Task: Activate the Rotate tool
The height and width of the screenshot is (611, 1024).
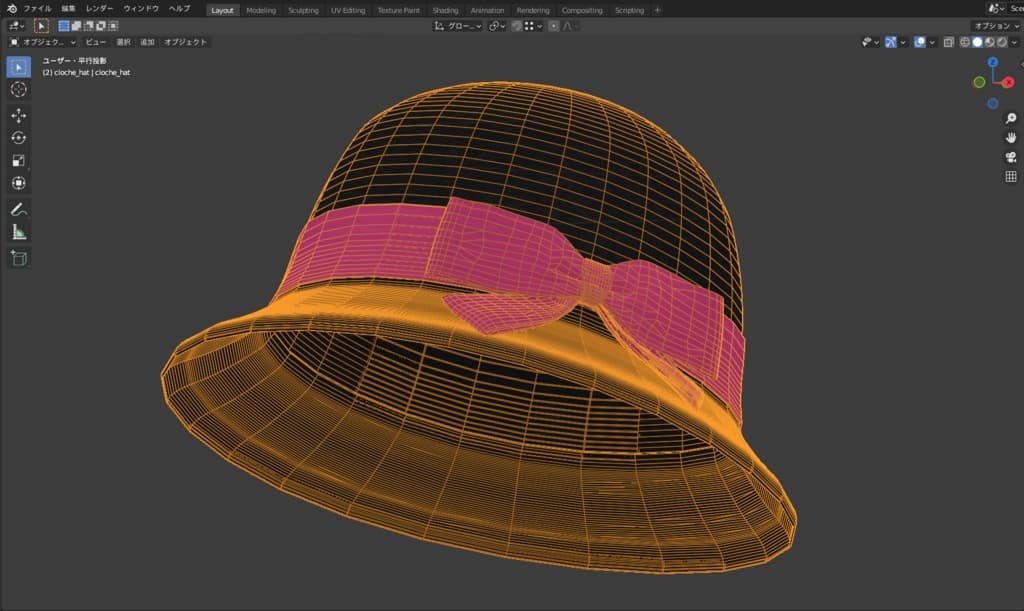Action: coord(18,138)
